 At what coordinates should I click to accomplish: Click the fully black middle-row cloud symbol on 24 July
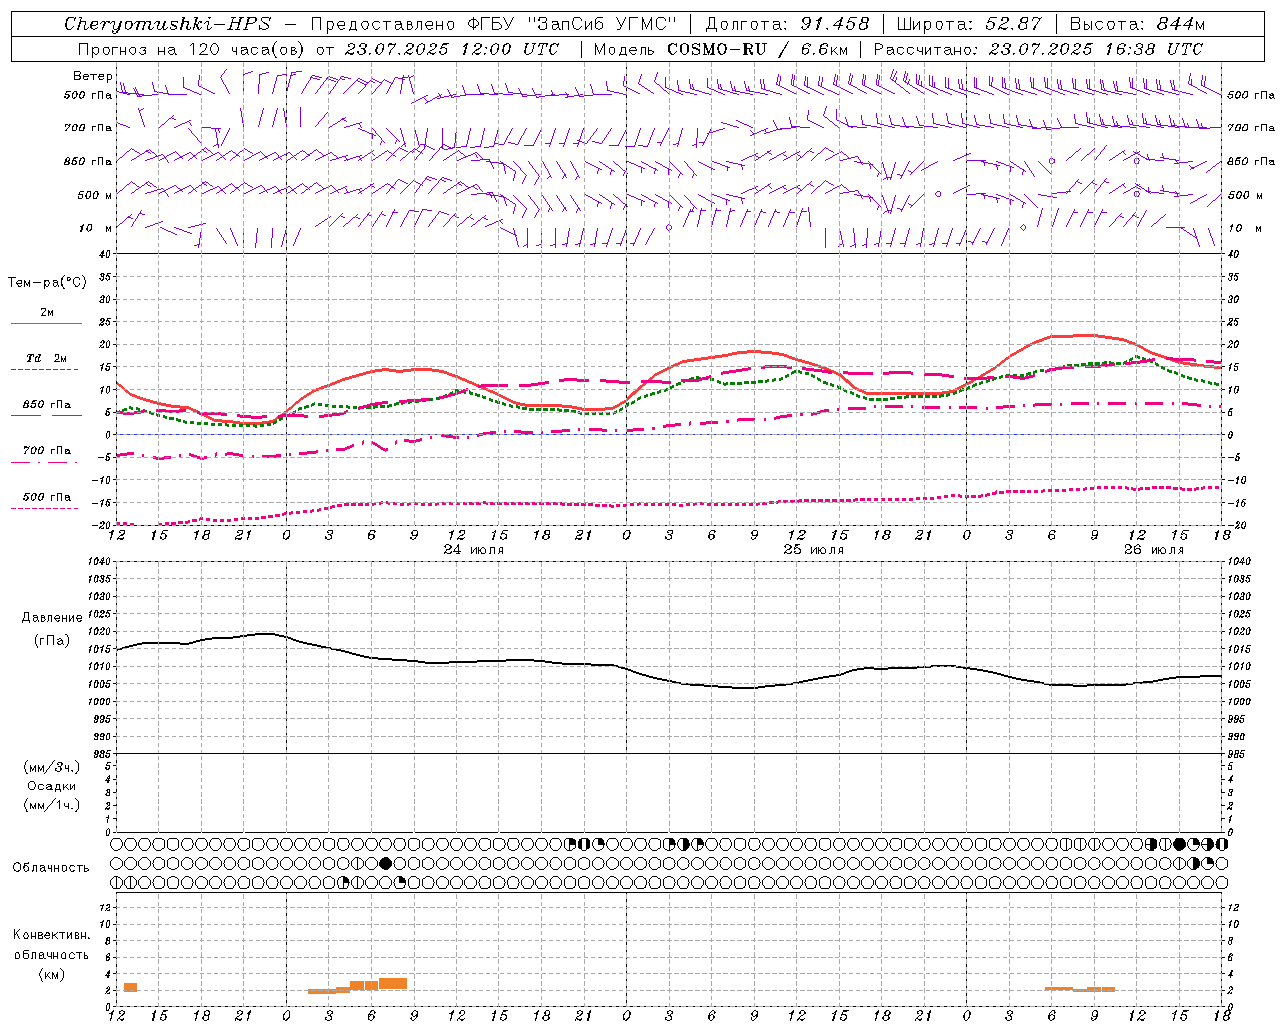point(386,863)
